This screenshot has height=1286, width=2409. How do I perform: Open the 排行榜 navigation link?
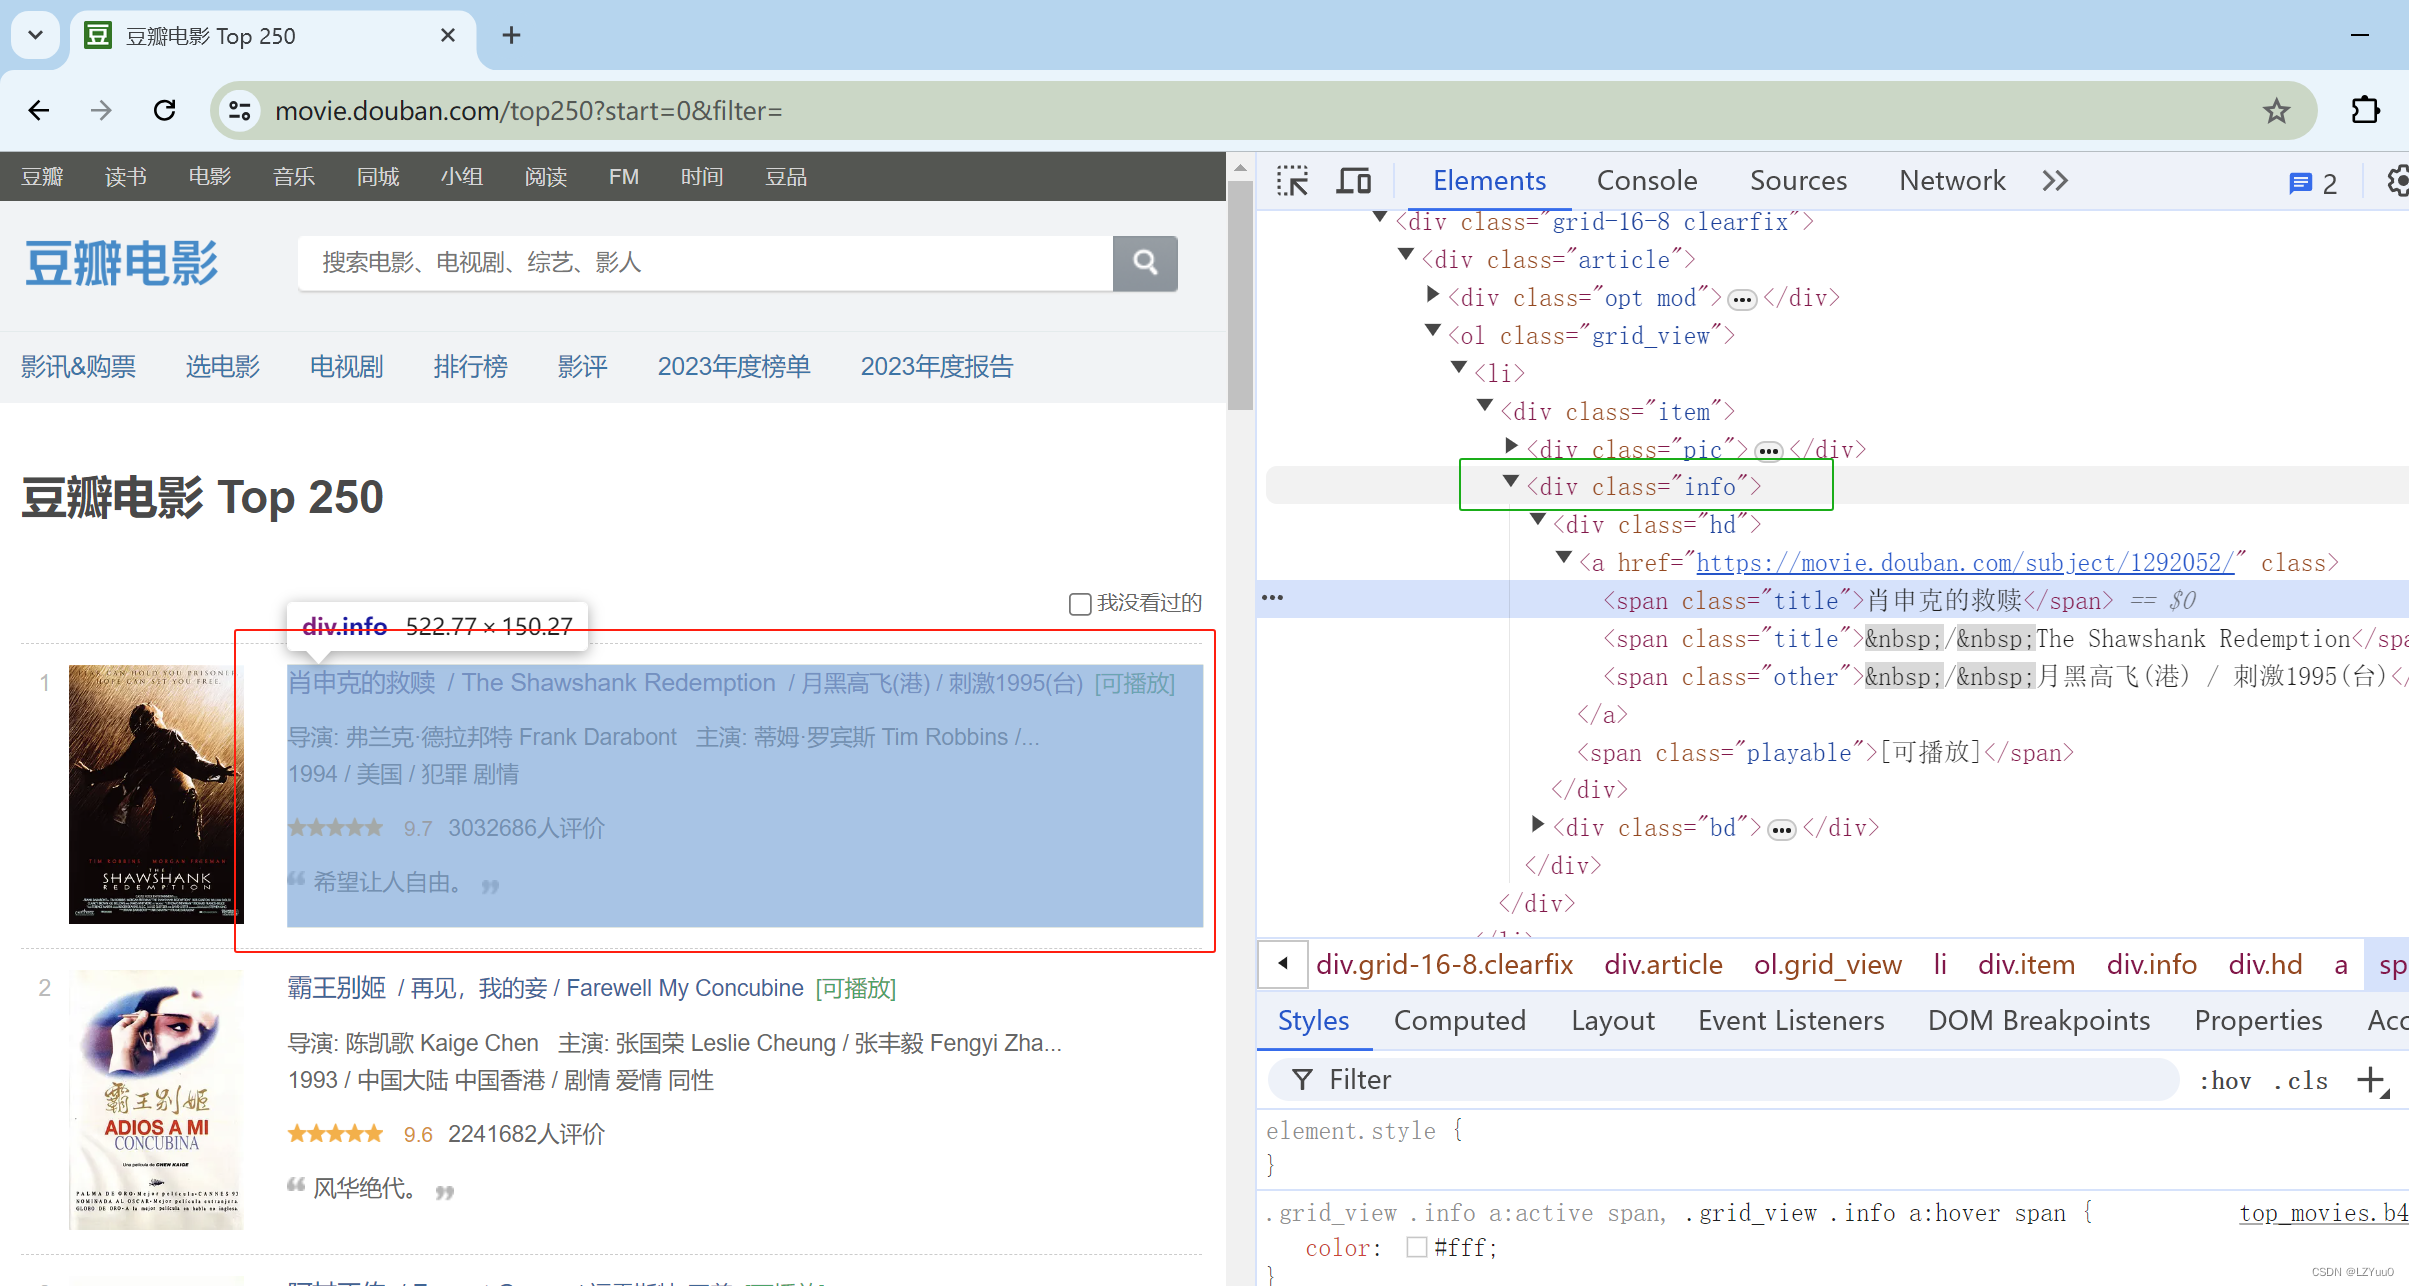point(470,367)
